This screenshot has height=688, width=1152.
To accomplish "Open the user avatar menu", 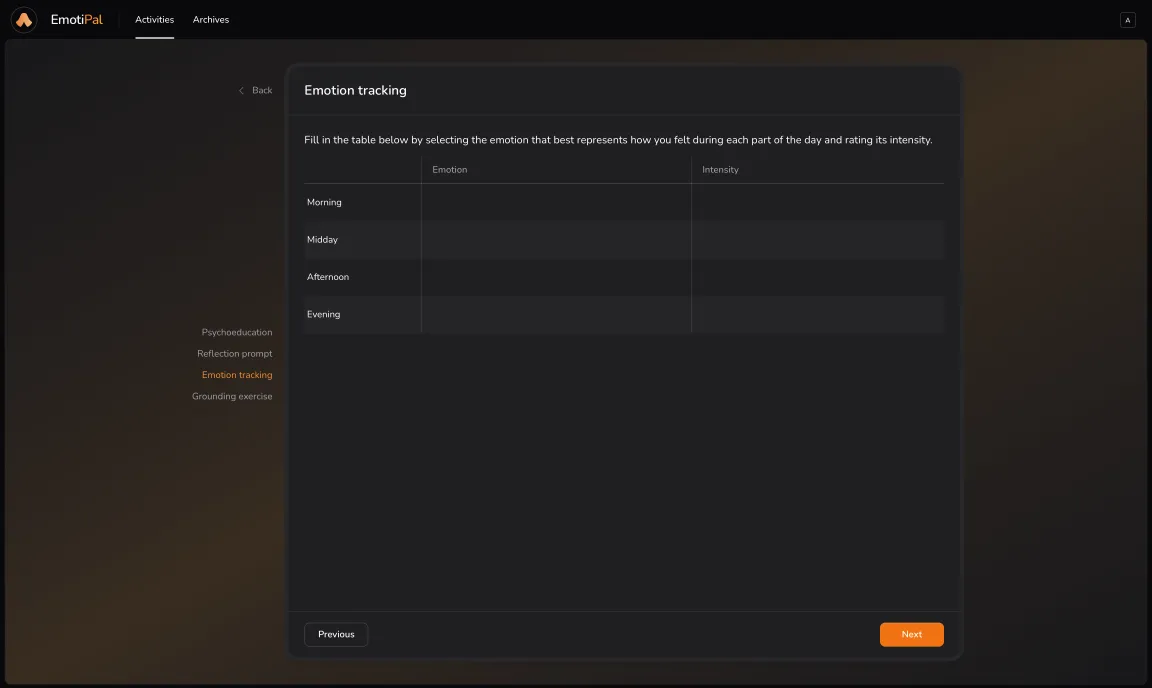I will (1127, 19).
